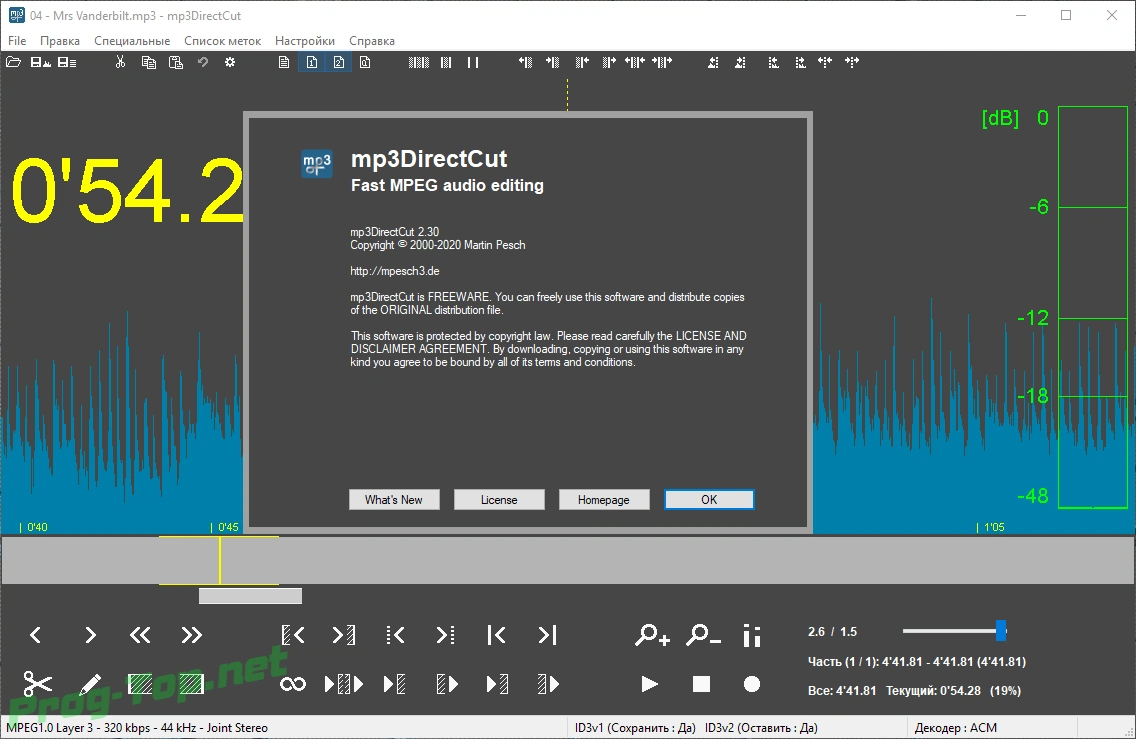Open the Специальные menu
The height and width of the screenshot is (739, 1136).
tap(132, 41)
